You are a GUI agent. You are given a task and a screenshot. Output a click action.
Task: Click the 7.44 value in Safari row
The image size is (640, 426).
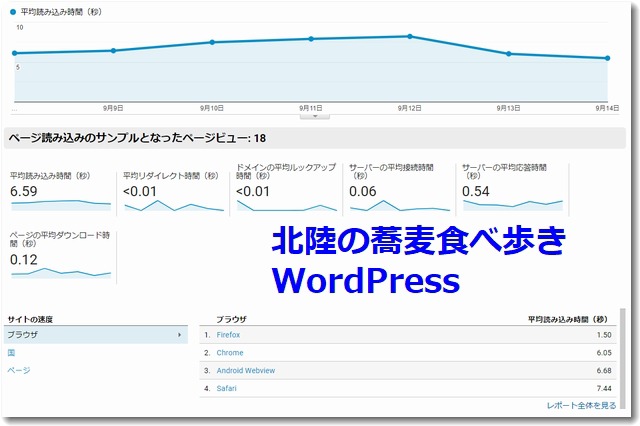tap(604, 388)
